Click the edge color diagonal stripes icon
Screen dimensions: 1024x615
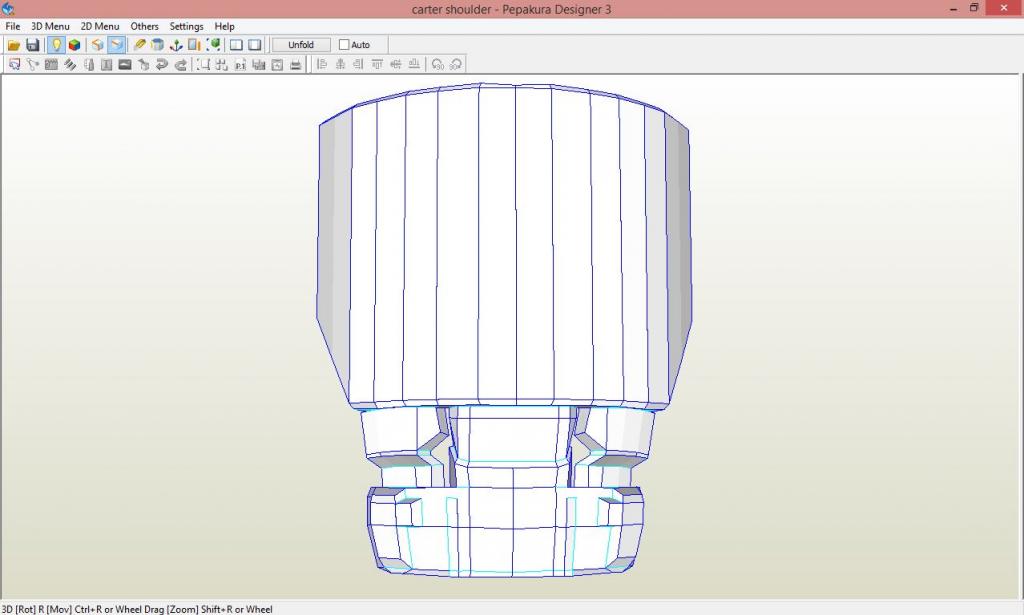tap(70, 64)
